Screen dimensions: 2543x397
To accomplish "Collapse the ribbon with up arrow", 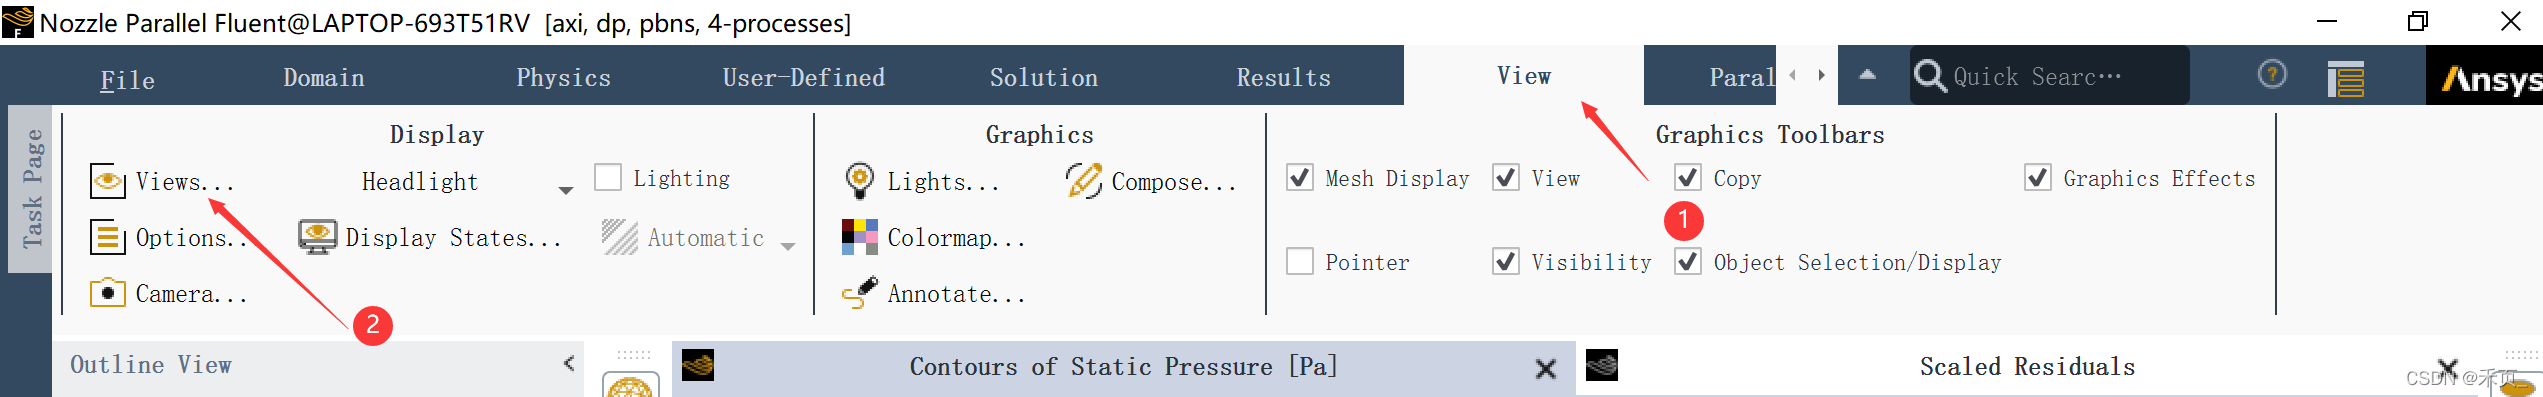I will point(1867,74).
